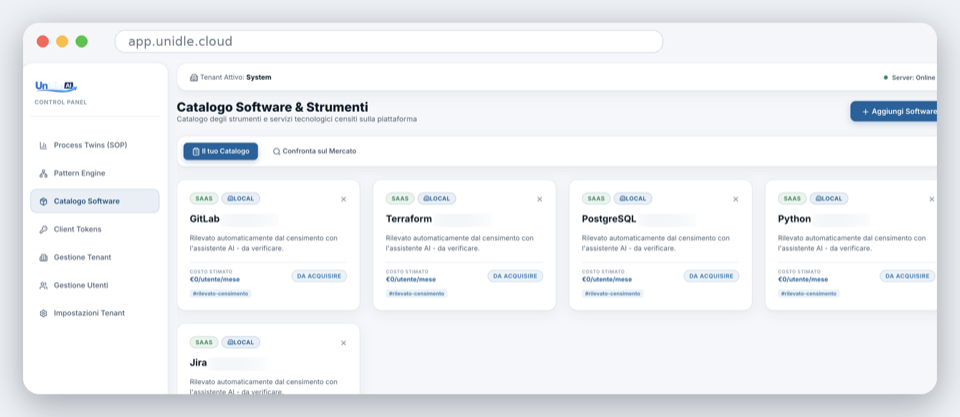Image resolution: width=960 pixels, height=417 pixels.
Task: Click Catalogo Software & Strumenti heading
Action: point(272,107)
